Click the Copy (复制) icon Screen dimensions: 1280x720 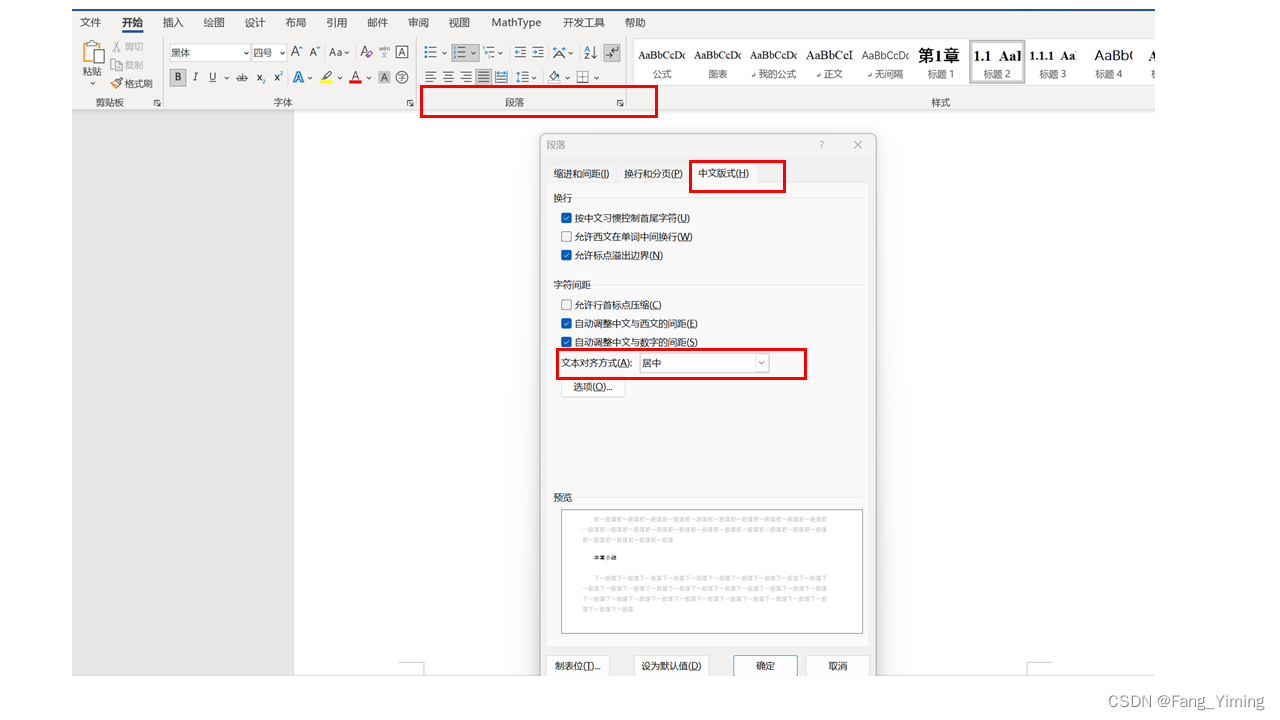point(117,65)
